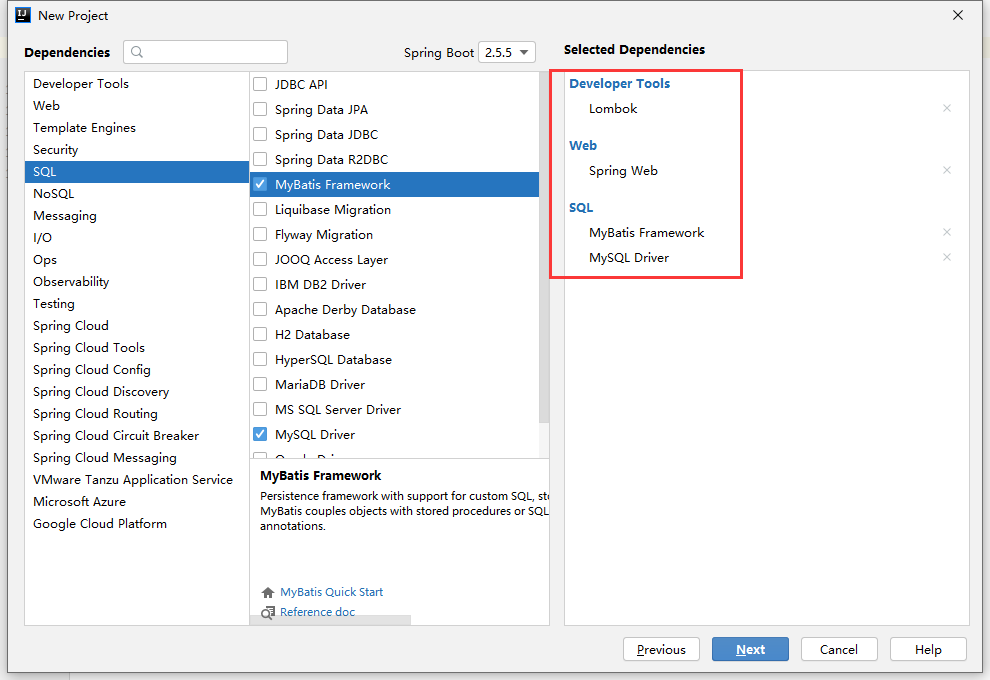Open Spring Cloud Discovery category
The height and width of the screenshot is (680, 990).
137,392
